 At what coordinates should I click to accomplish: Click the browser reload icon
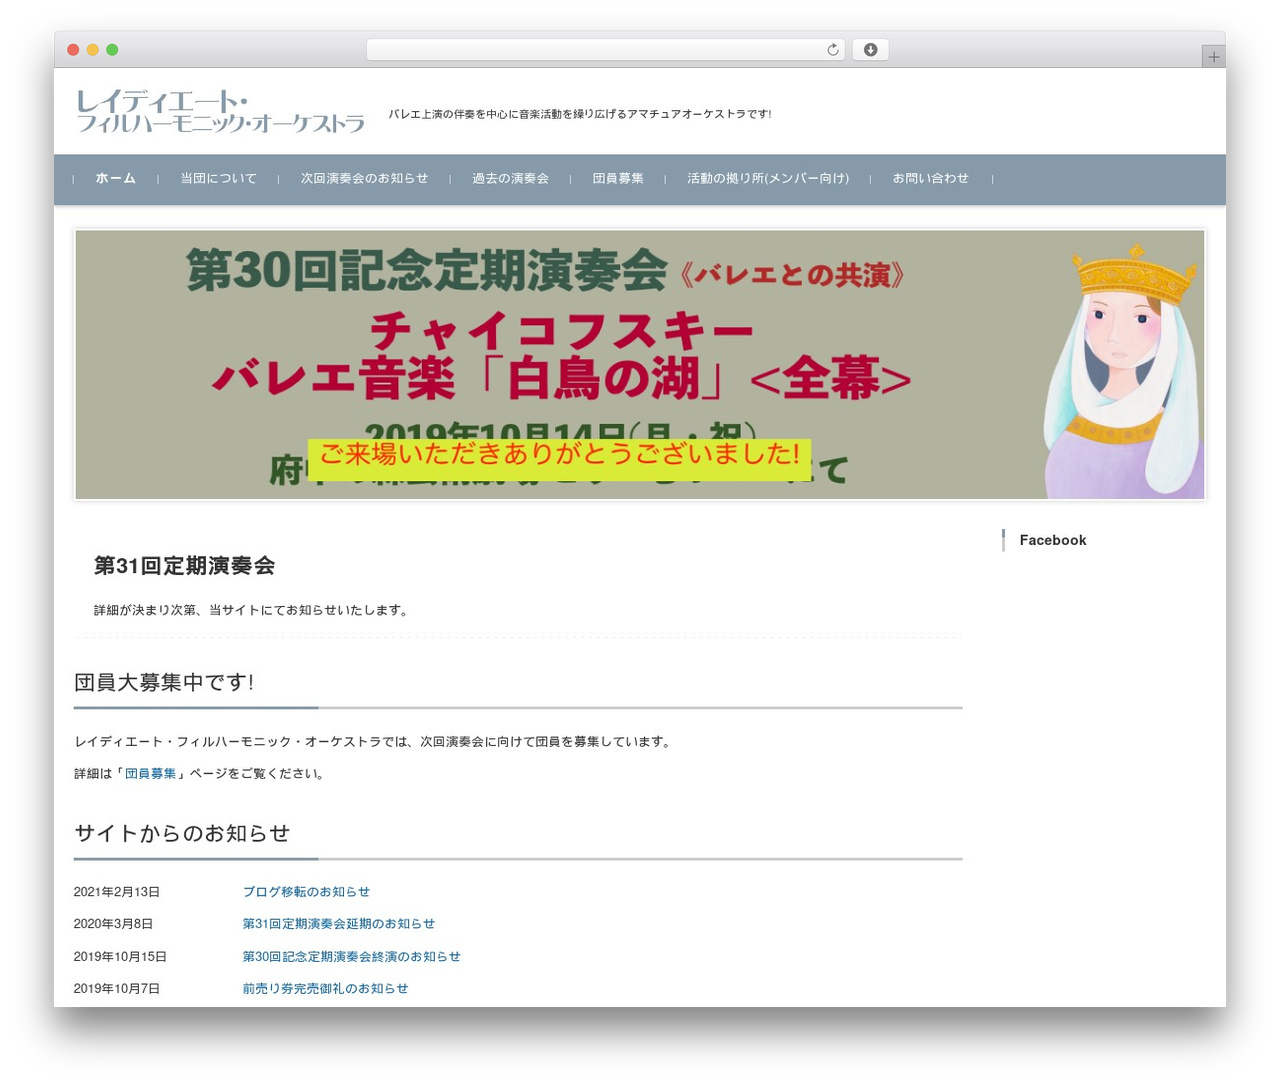(x=832, y=50)
